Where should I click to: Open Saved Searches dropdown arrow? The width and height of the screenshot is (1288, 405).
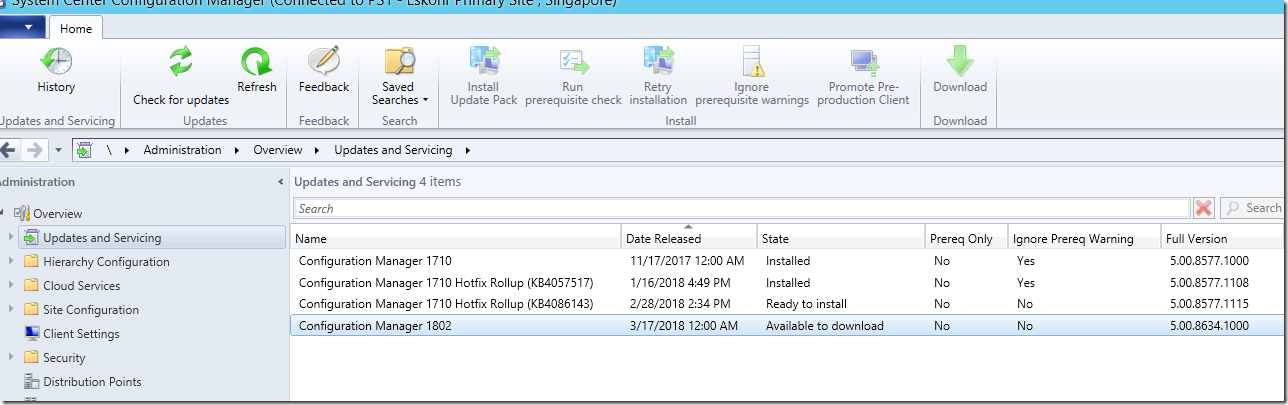click(425, 100)
